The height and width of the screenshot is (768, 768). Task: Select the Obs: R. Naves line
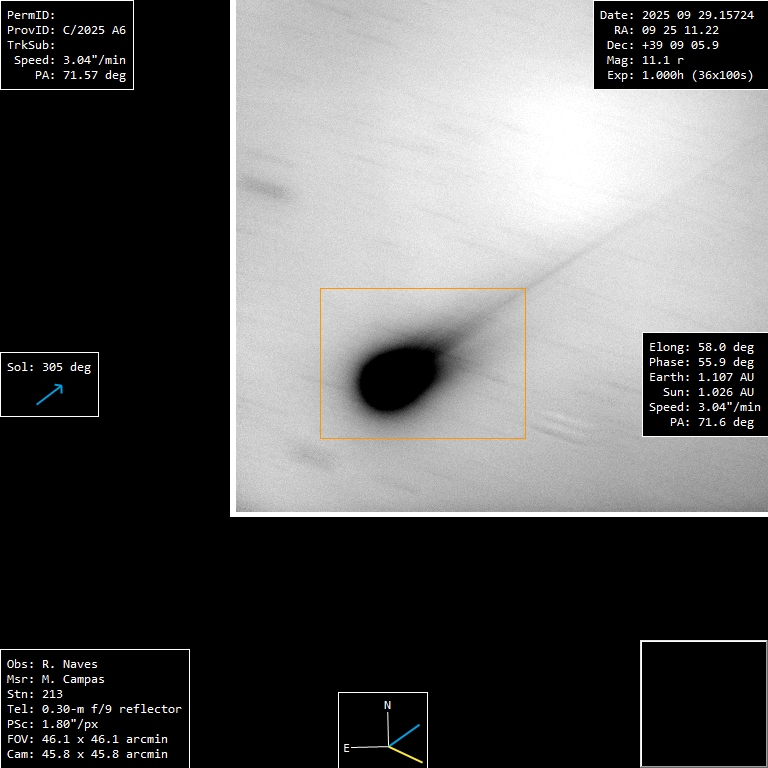coord(52,664)
